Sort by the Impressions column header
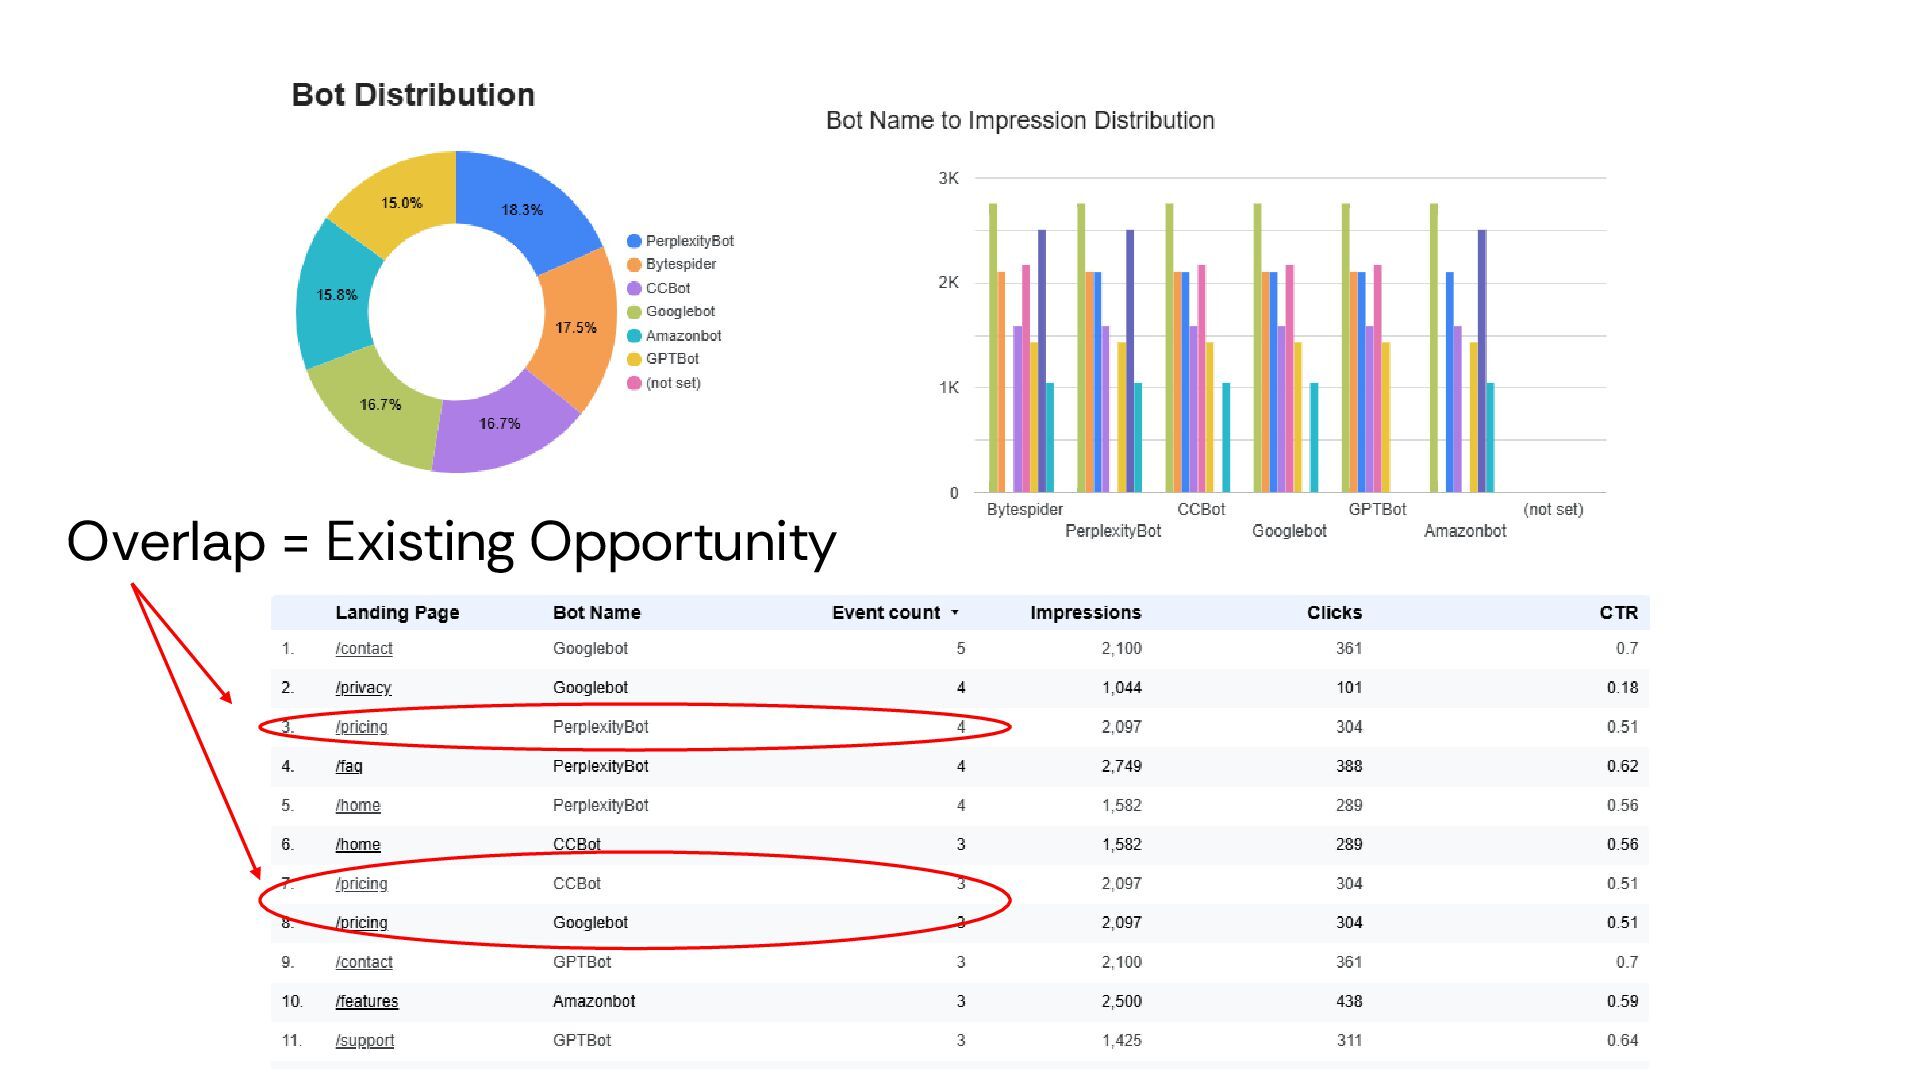The height and width of the screenshot is (1080, 1920). (x=1085, y=612)
